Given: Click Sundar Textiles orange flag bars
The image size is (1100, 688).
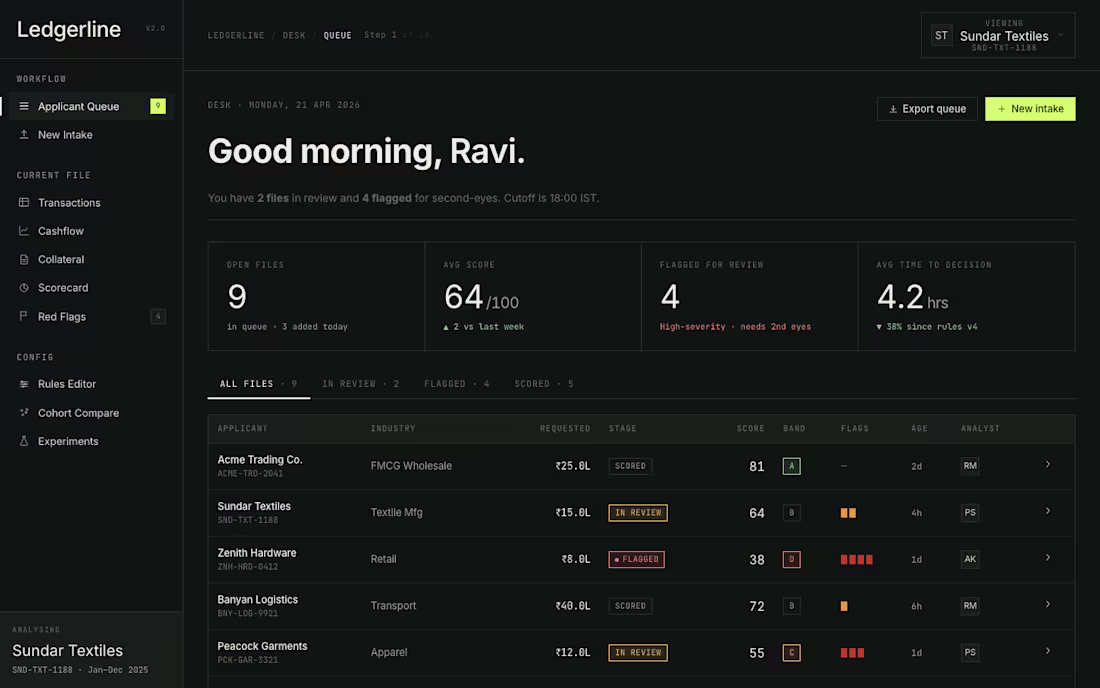Looking at the screenshot, I should [x=848, y=513].
